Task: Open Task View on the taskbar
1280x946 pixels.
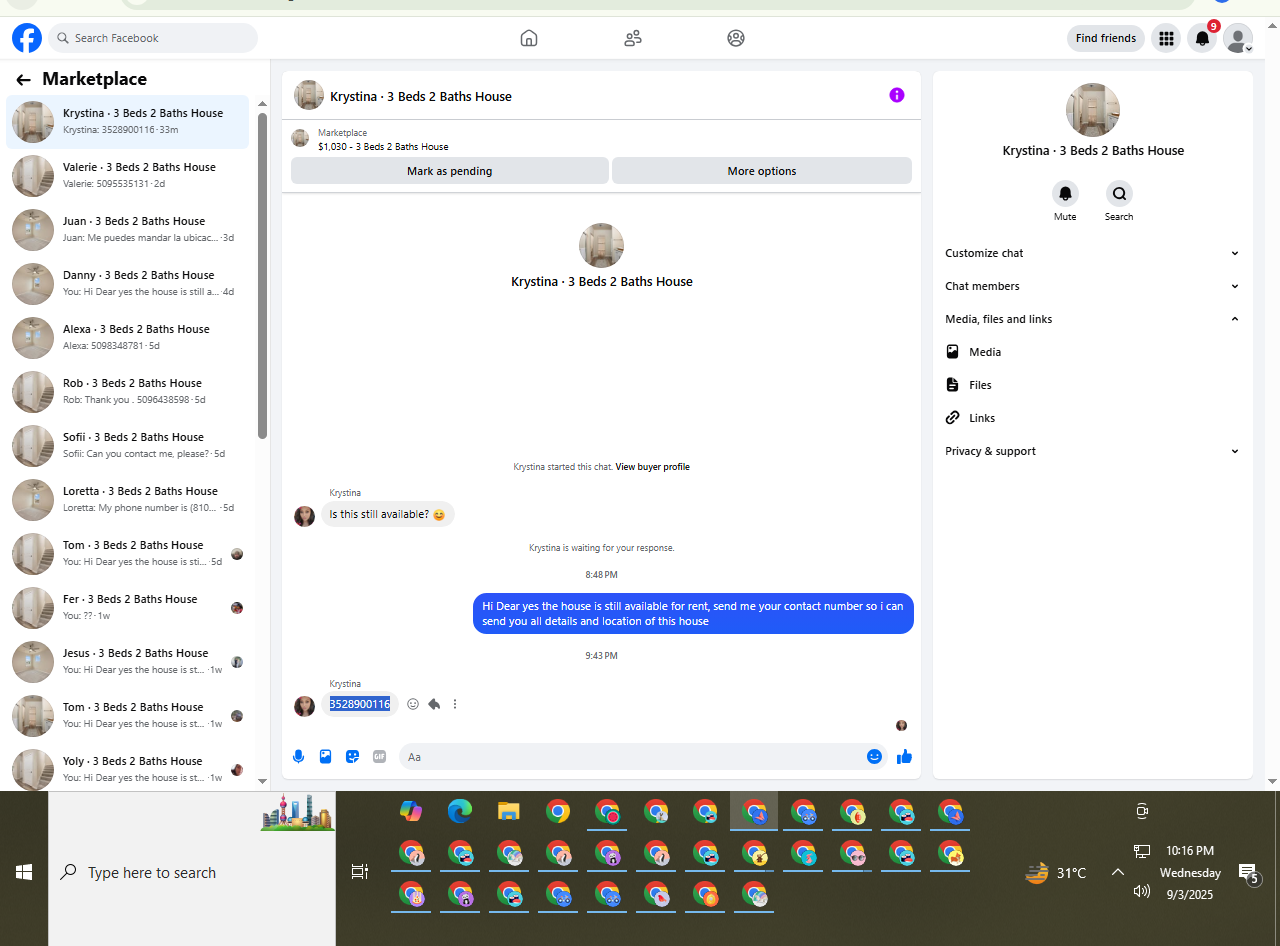Action: point(360,872)
